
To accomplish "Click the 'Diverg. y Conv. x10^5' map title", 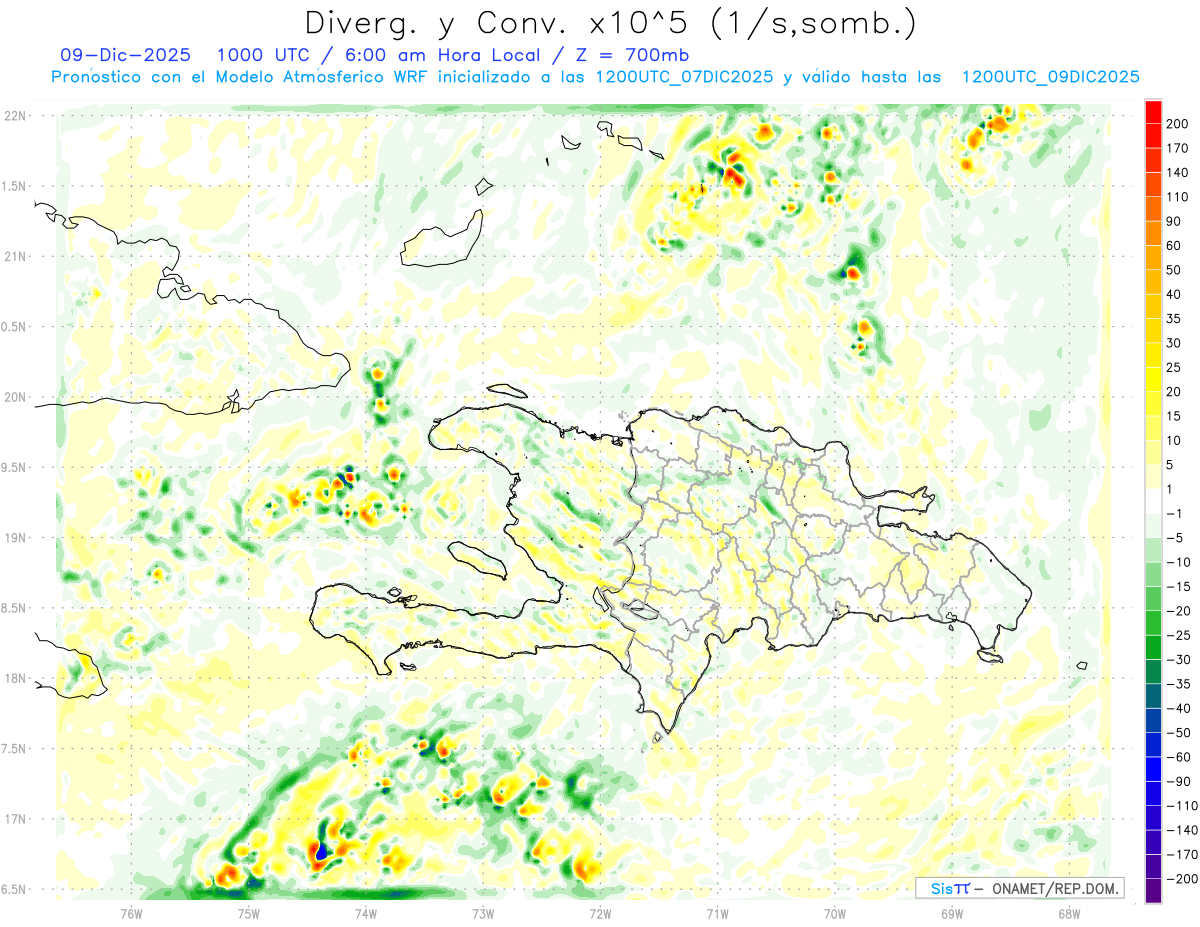I will point(610,22).
